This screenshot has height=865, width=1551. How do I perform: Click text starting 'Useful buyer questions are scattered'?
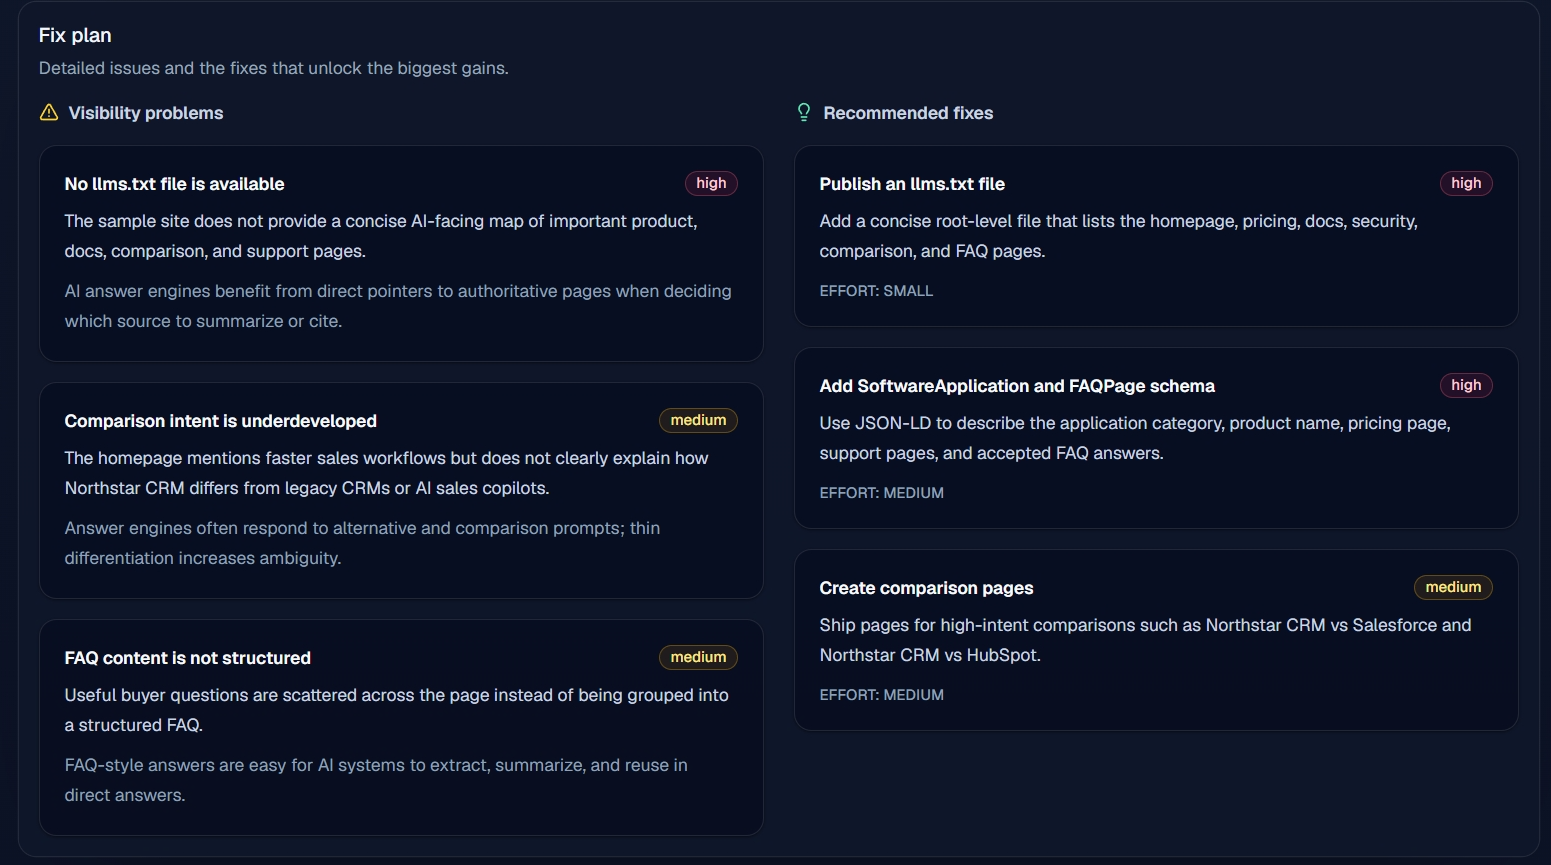click(396, 710)
